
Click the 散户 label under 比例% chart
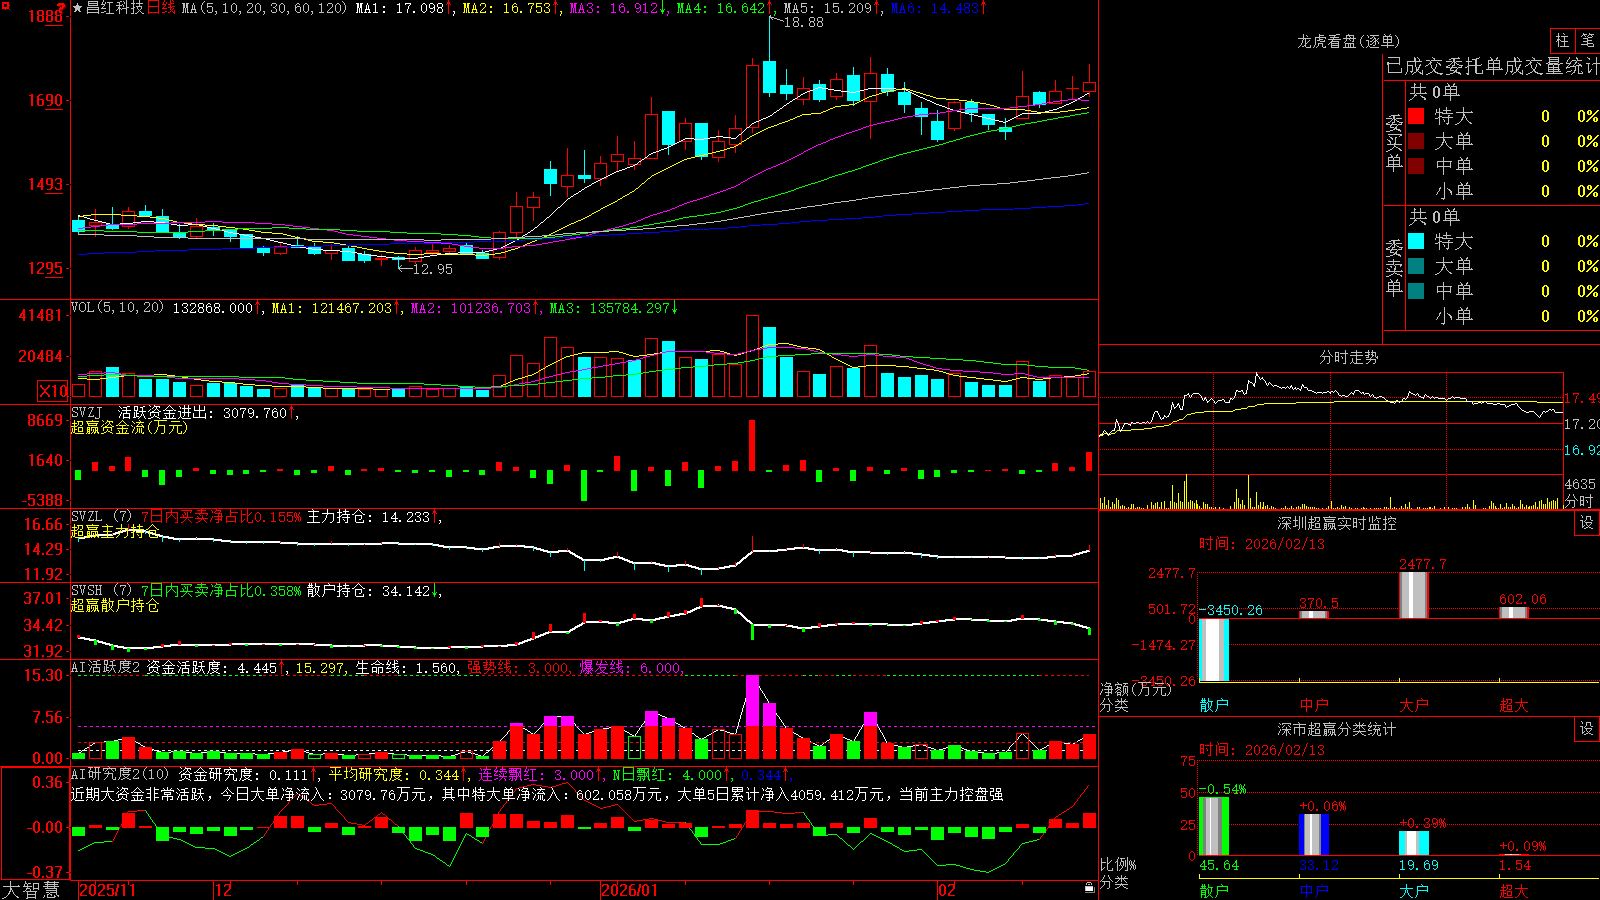tap(1214, 890)
